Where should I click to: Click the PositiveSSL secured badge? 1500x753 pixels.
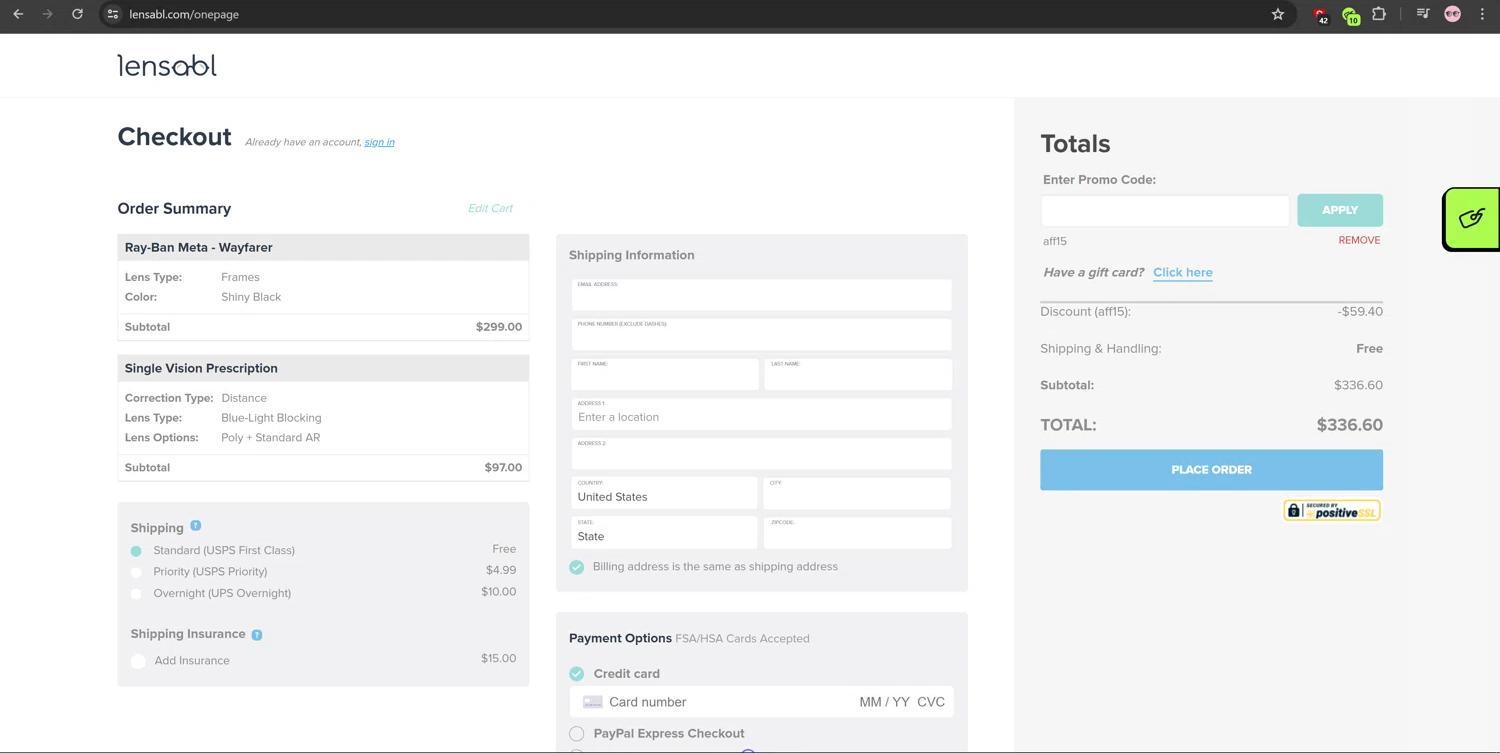[1332, 510]
